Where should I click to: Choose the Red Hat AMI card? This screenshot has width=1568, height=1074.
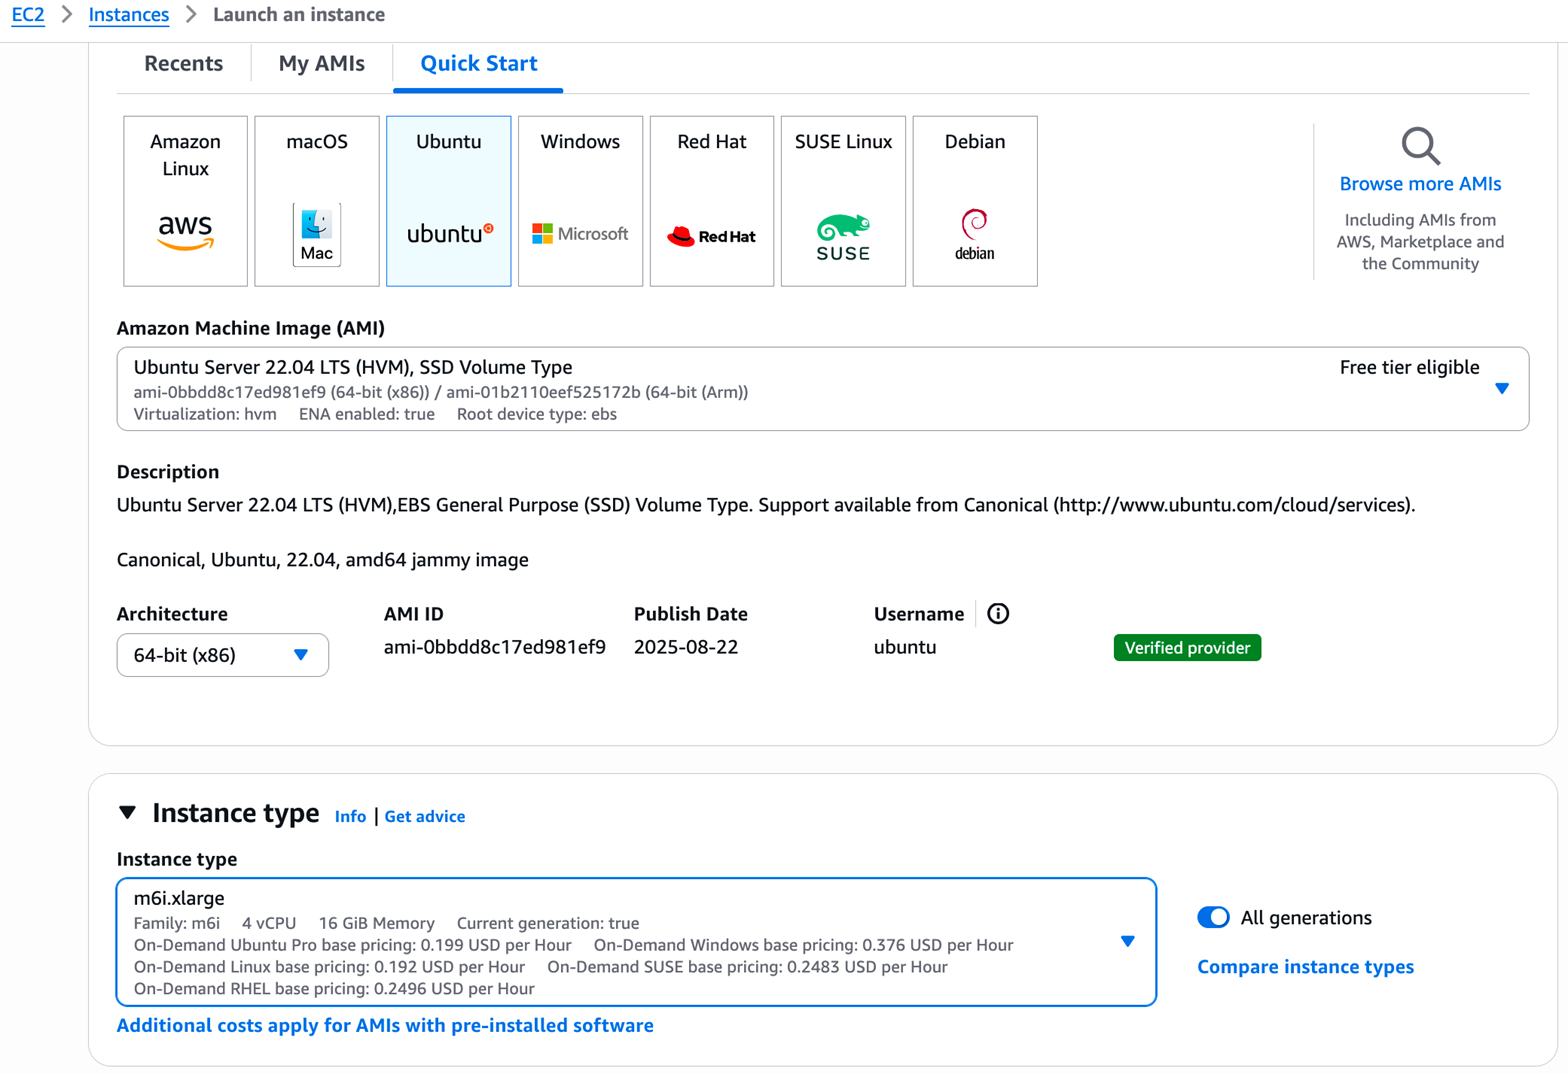click(712, 201)
